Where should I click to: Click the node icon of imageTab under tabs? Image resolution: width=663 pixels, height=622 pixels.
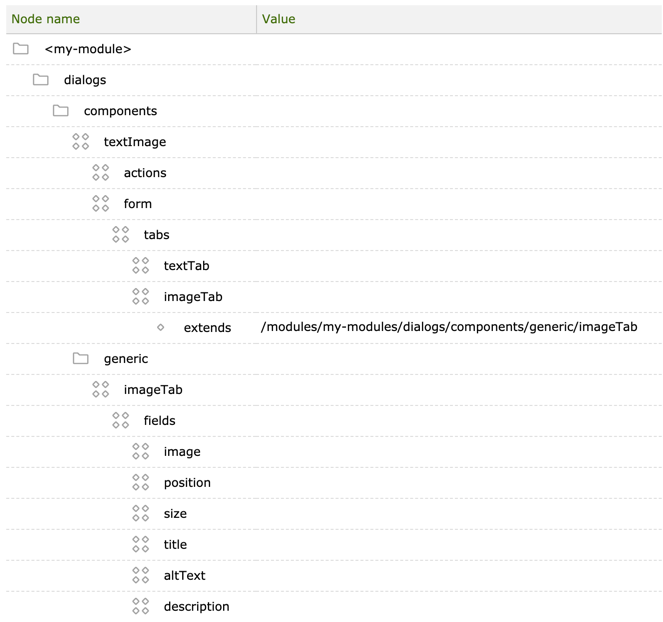(140, 296)
